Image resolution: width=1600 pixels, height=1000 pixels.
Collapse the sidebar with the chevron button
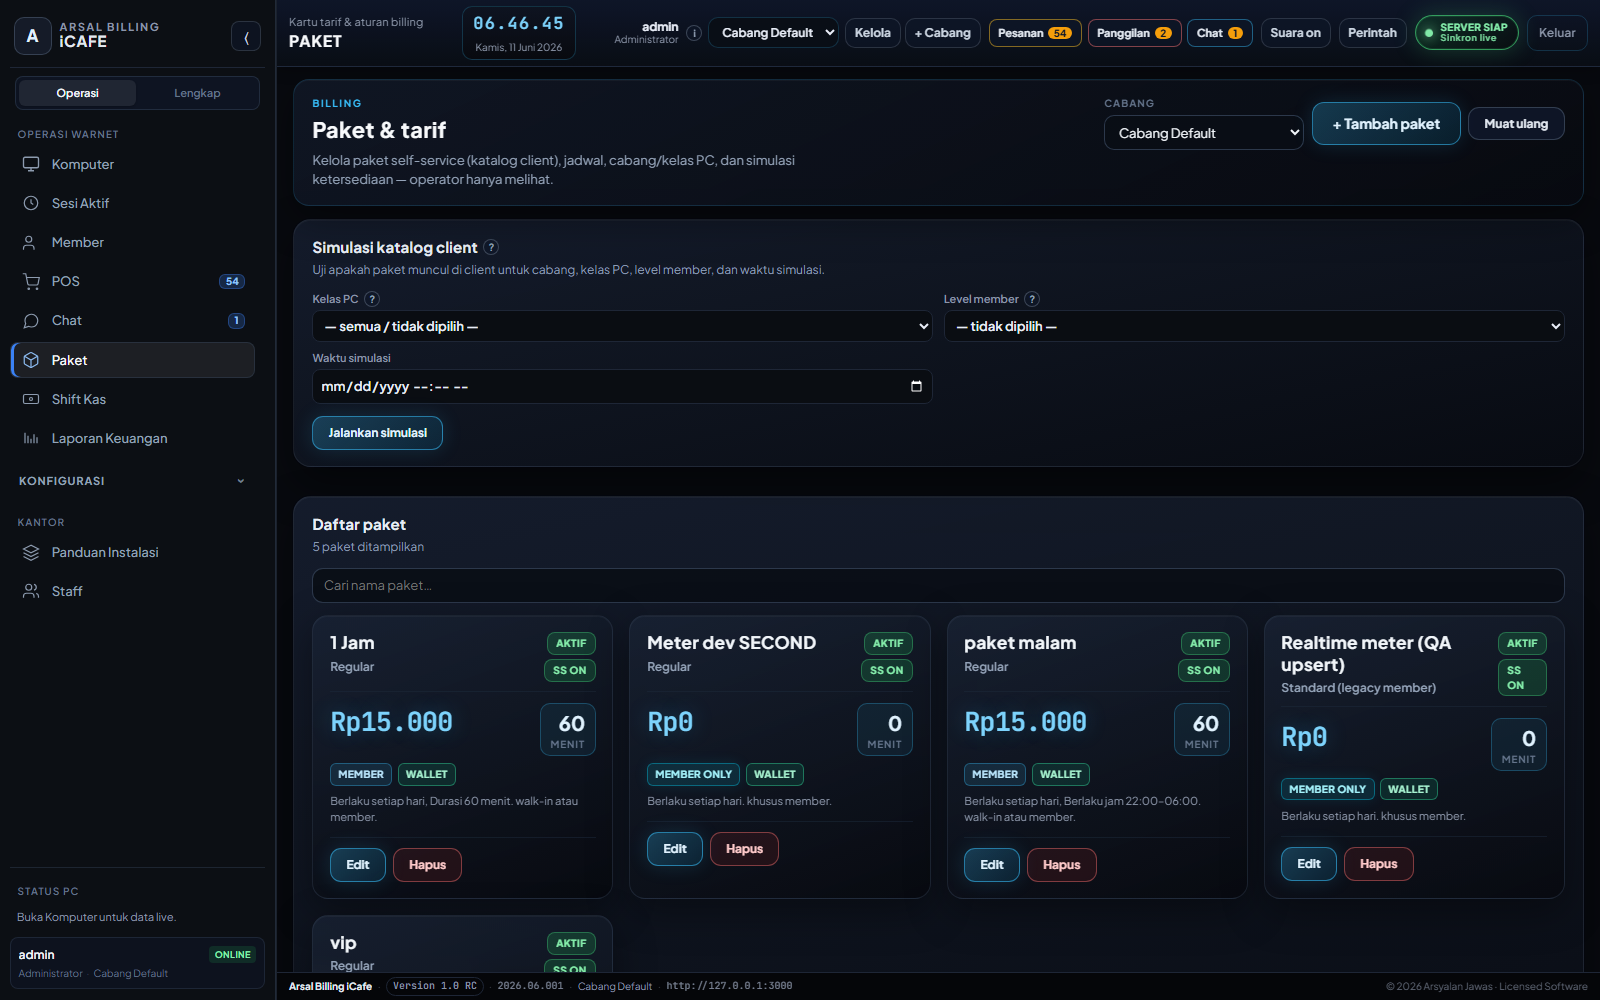(x=246, y=37)
